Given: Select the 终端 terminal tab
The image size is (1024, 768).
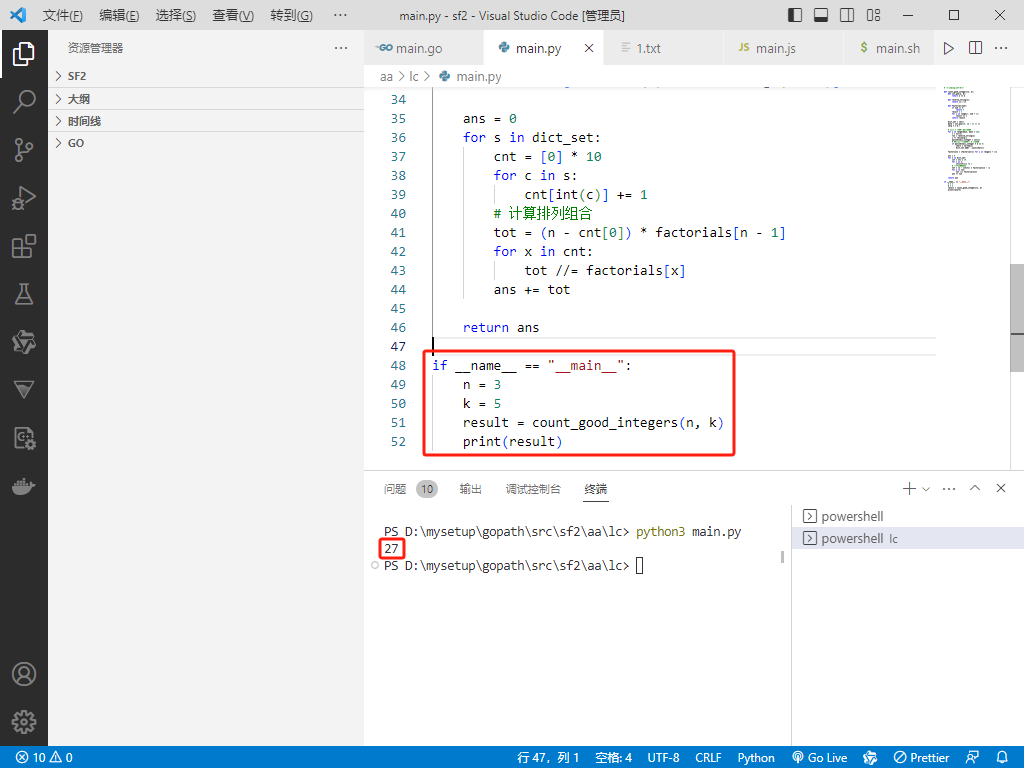Looking at the screenshot, I should pyautogui.click(x=596, y=488).
